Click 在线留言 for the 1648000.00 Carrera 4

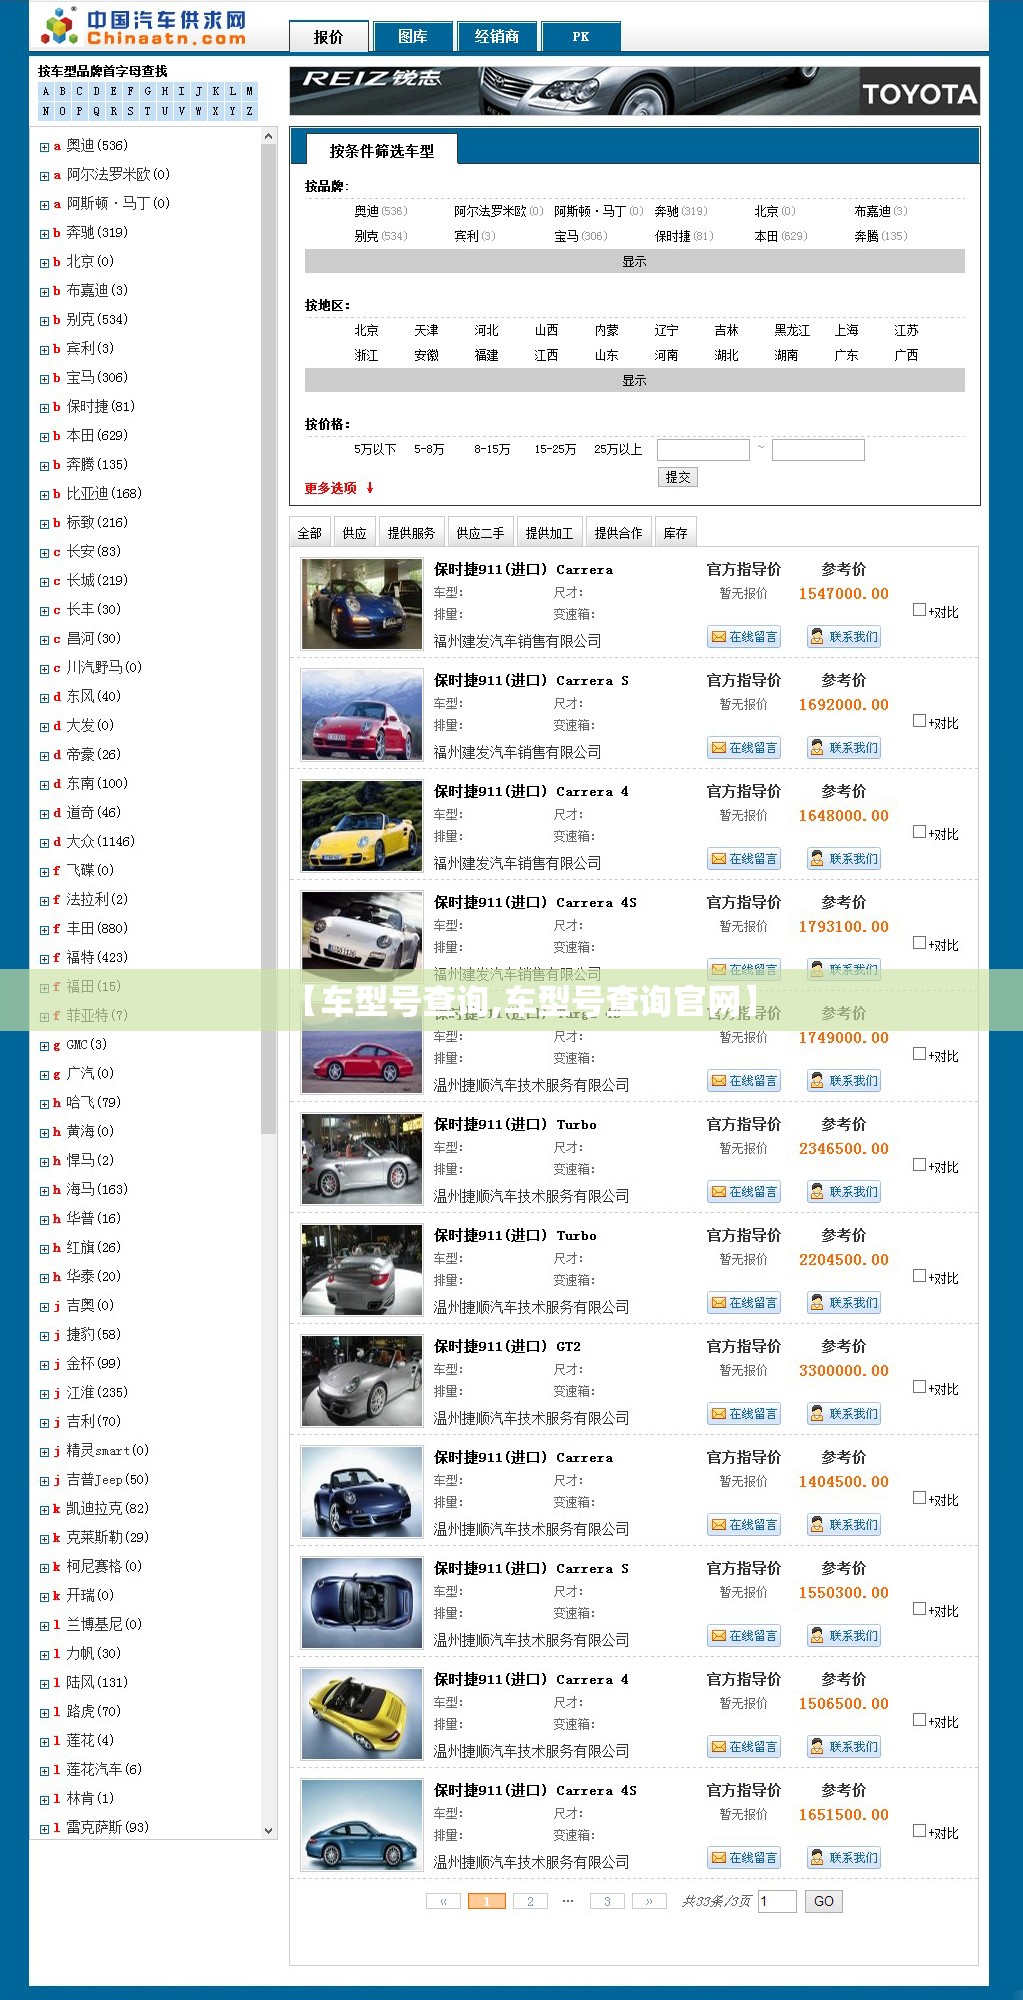[744, 859]
